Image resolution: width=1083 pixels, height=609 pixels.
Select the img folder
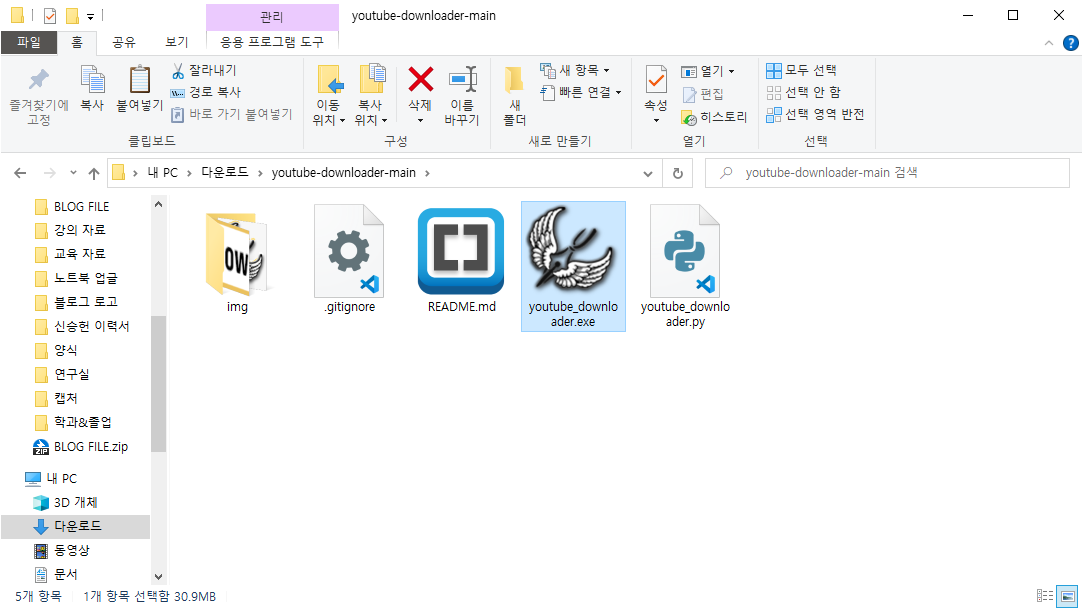(x=237, y=262)
